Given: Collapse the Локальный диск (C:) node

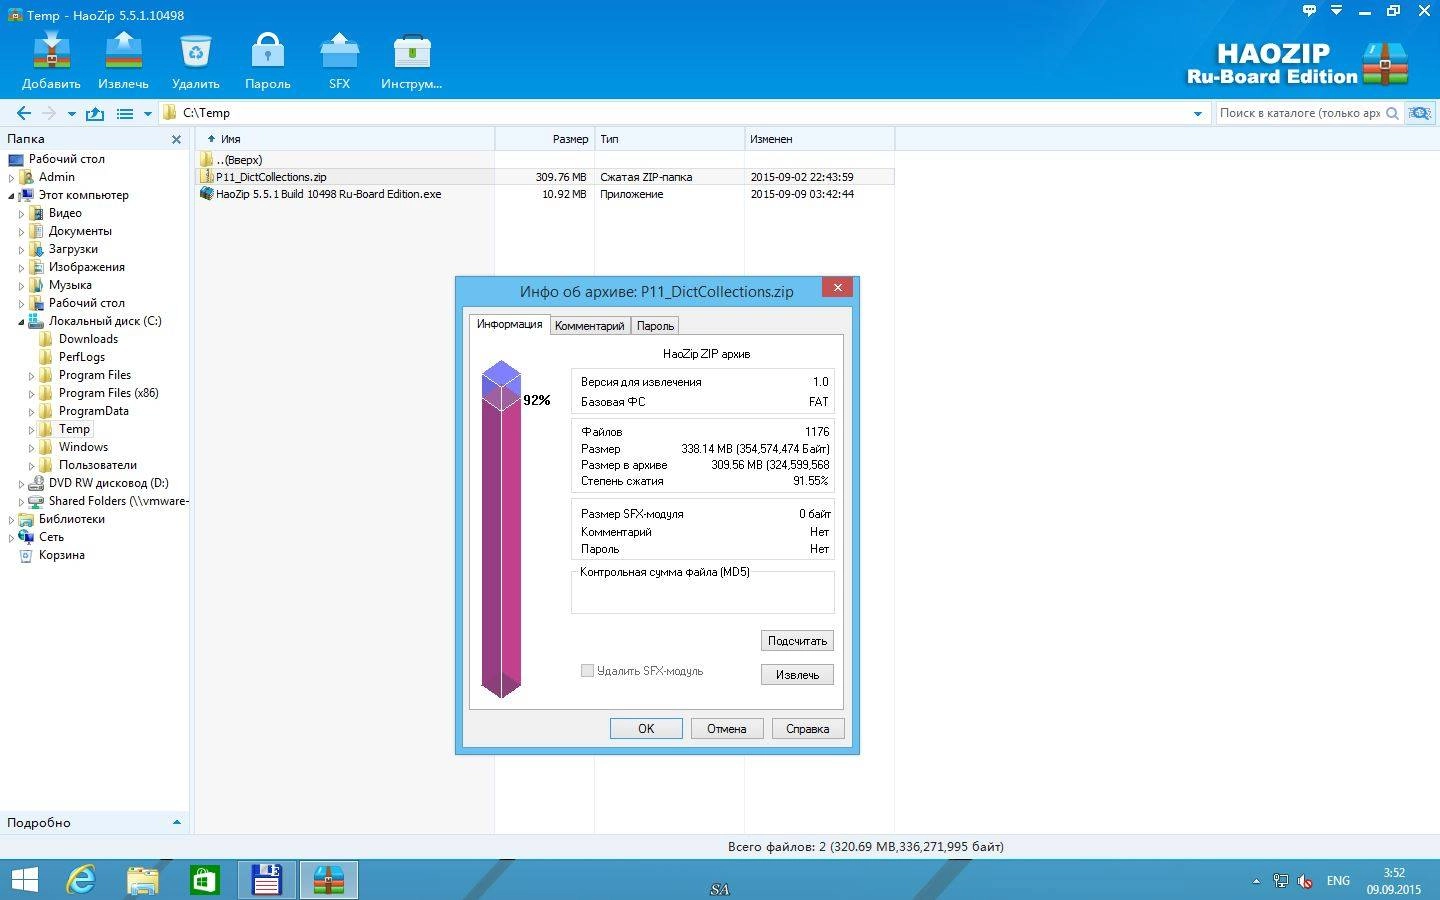Looking at the screenshot, I should click(21, 322).
